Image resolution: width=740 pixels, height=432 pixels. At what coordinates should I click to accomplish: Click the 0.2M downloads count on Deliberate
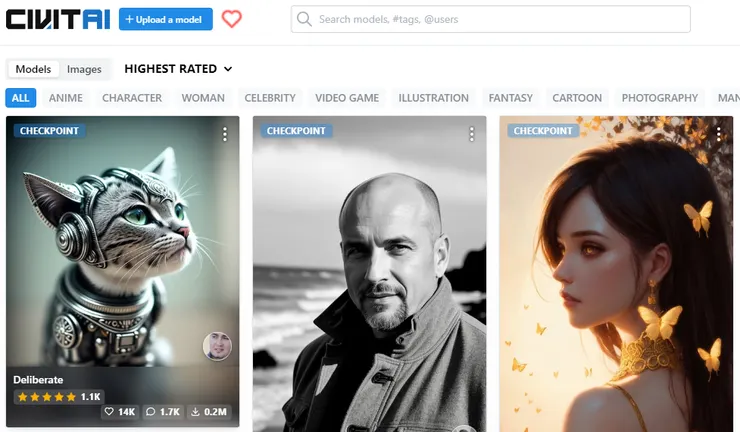209,412
